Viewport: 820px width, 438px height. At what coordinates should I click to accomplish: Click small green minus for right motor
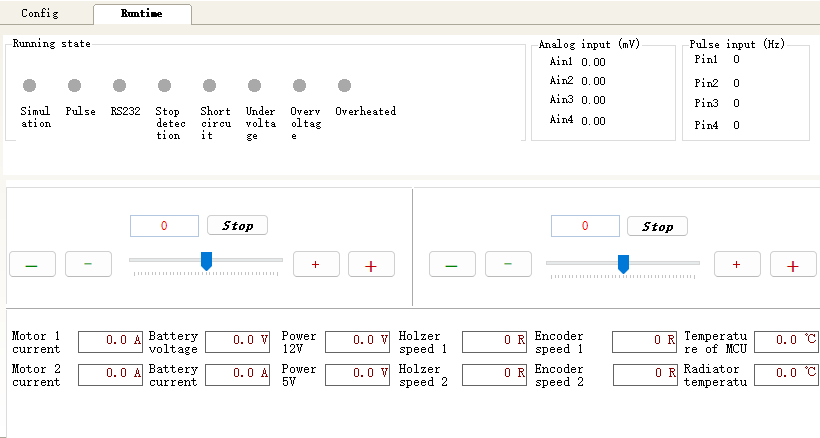[x=508, y=265]
